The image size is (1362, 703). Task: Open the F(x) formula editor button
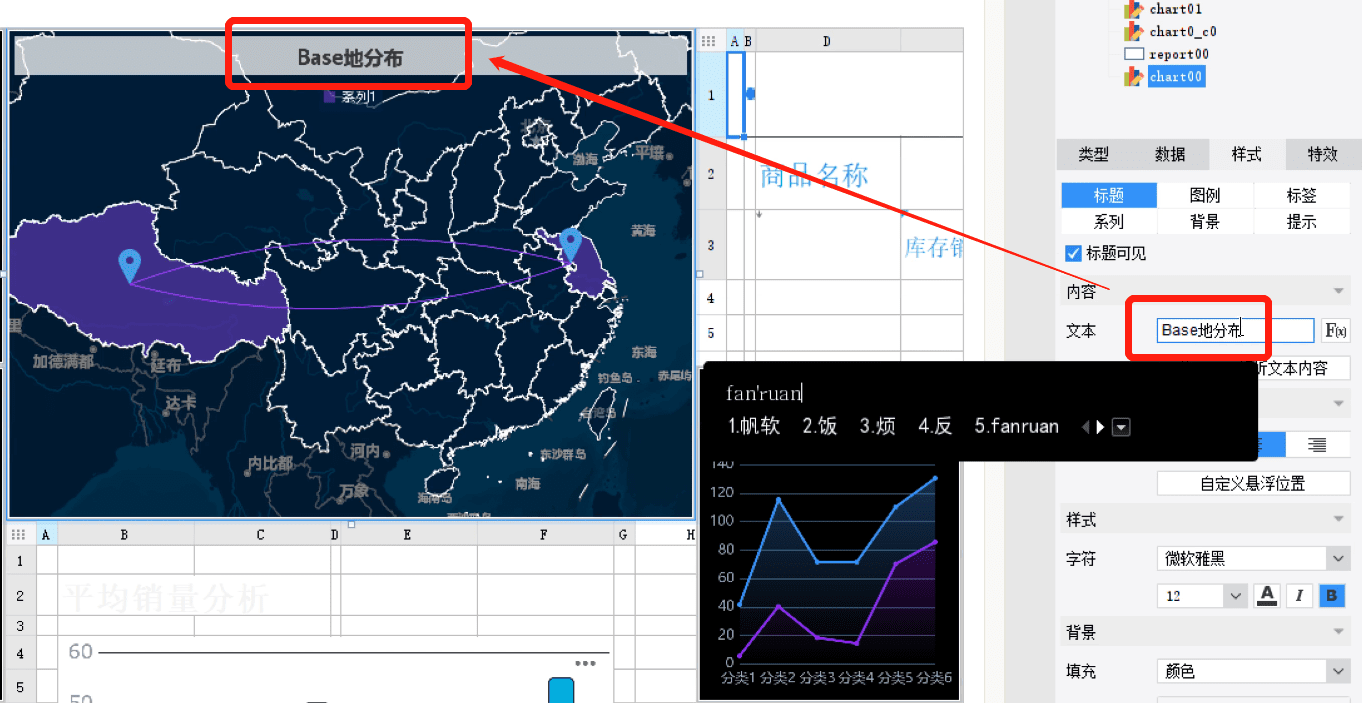[1336, 331]
